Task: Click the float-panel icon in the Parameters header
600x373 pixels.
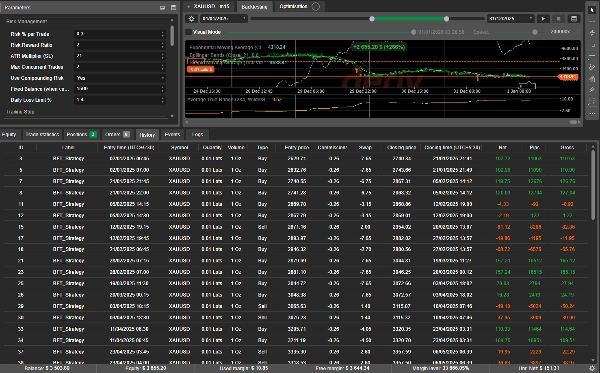Action: 163,7
